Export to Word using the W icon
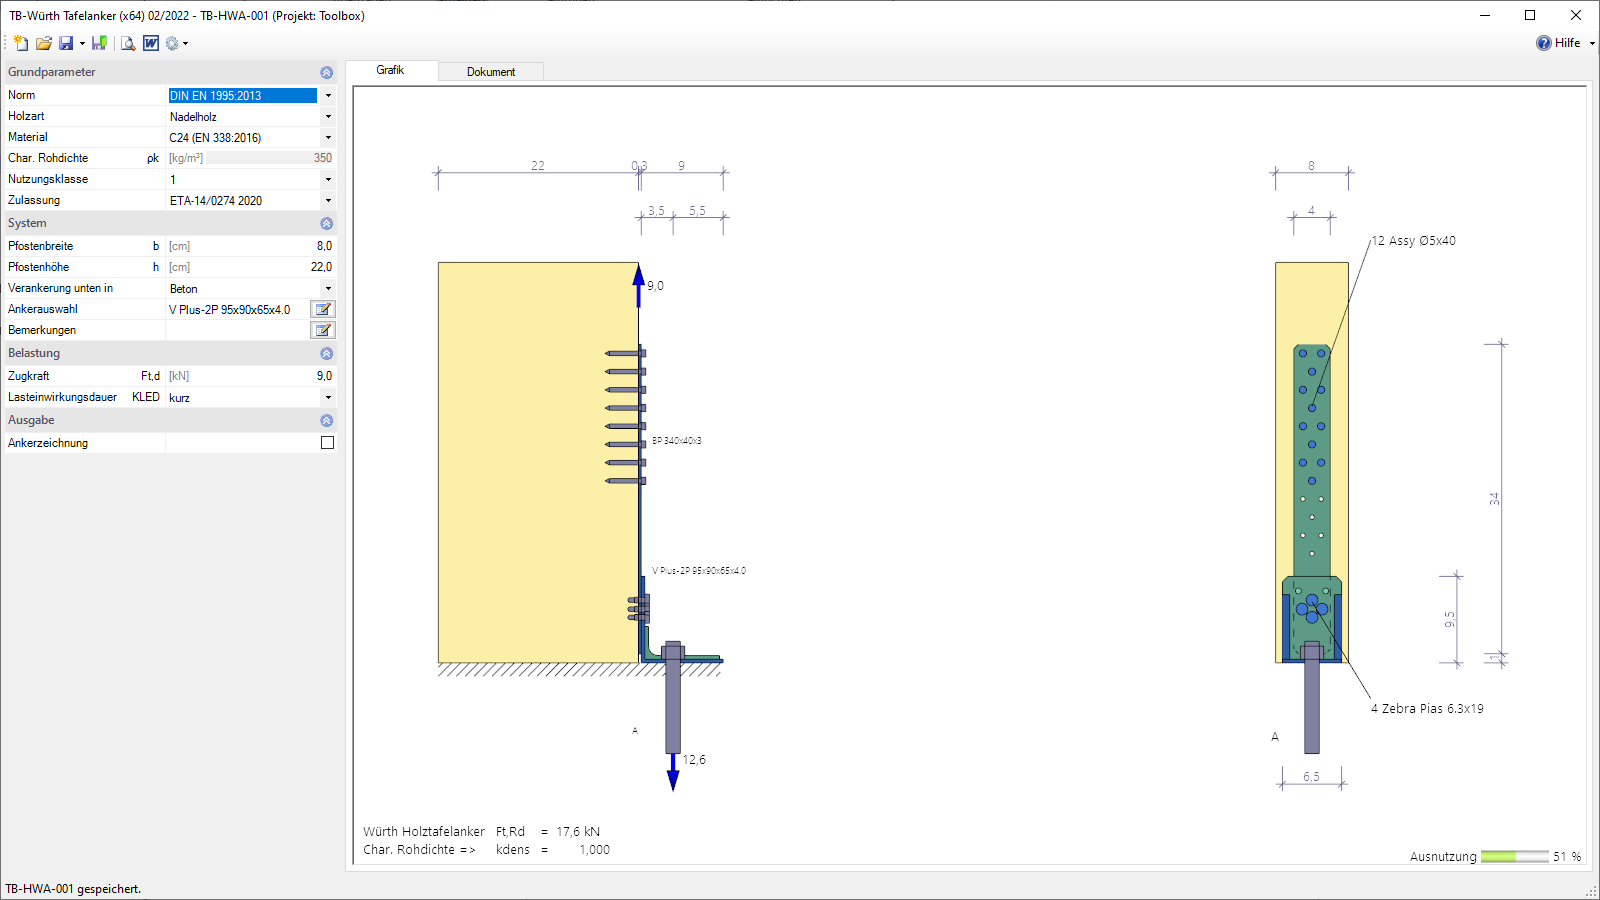 point(151,43)
